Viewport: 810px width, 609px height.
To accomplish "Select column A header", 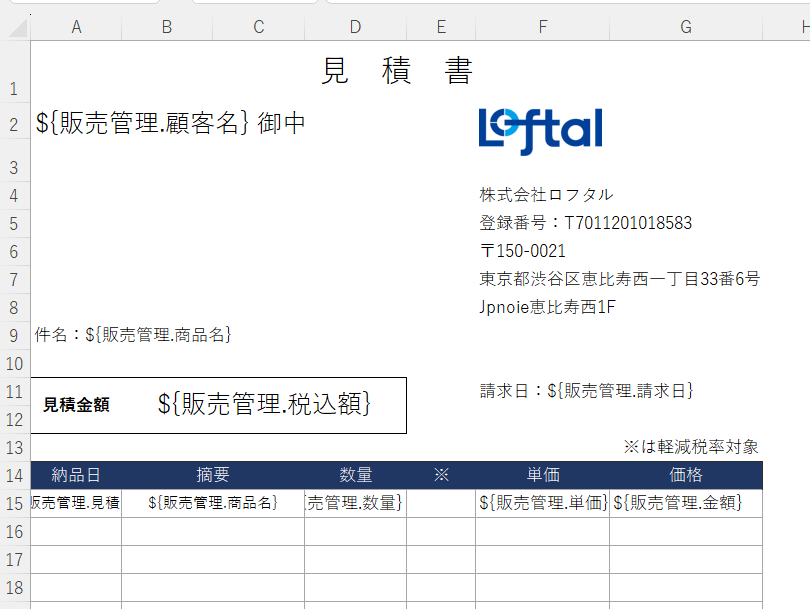I will pyautogui.click(x=76, y=28).
